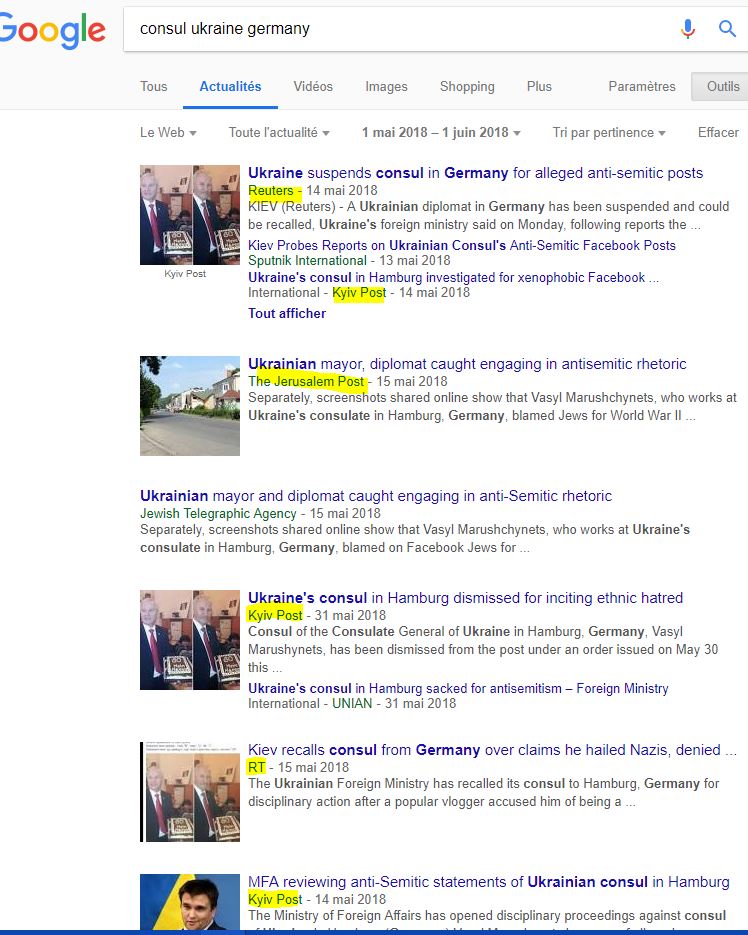The image size is (748, 935).
Task: Open the 1 mai 2018 – 1 juin 2018 date dropdown
Action: click(x=441, y=132)
